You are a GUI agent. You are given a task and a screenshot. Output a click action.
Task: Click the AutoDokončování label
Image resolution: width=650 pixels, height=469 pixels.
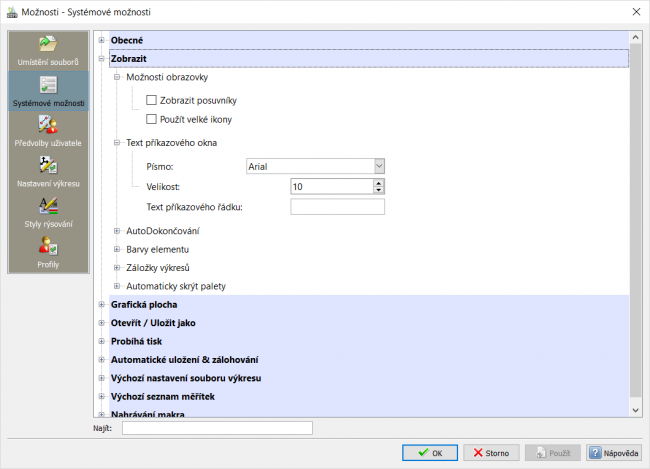163,231
